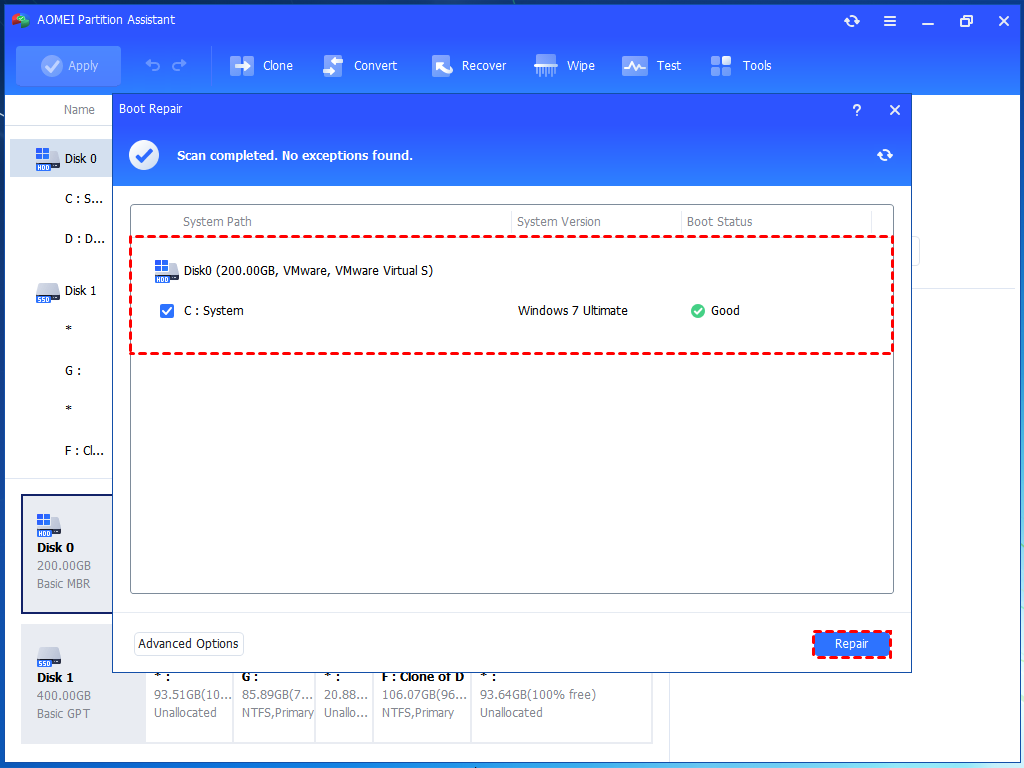This screenshot has height=768, width=1024.
Task: Click the Name column header
Action: (79, 110)
